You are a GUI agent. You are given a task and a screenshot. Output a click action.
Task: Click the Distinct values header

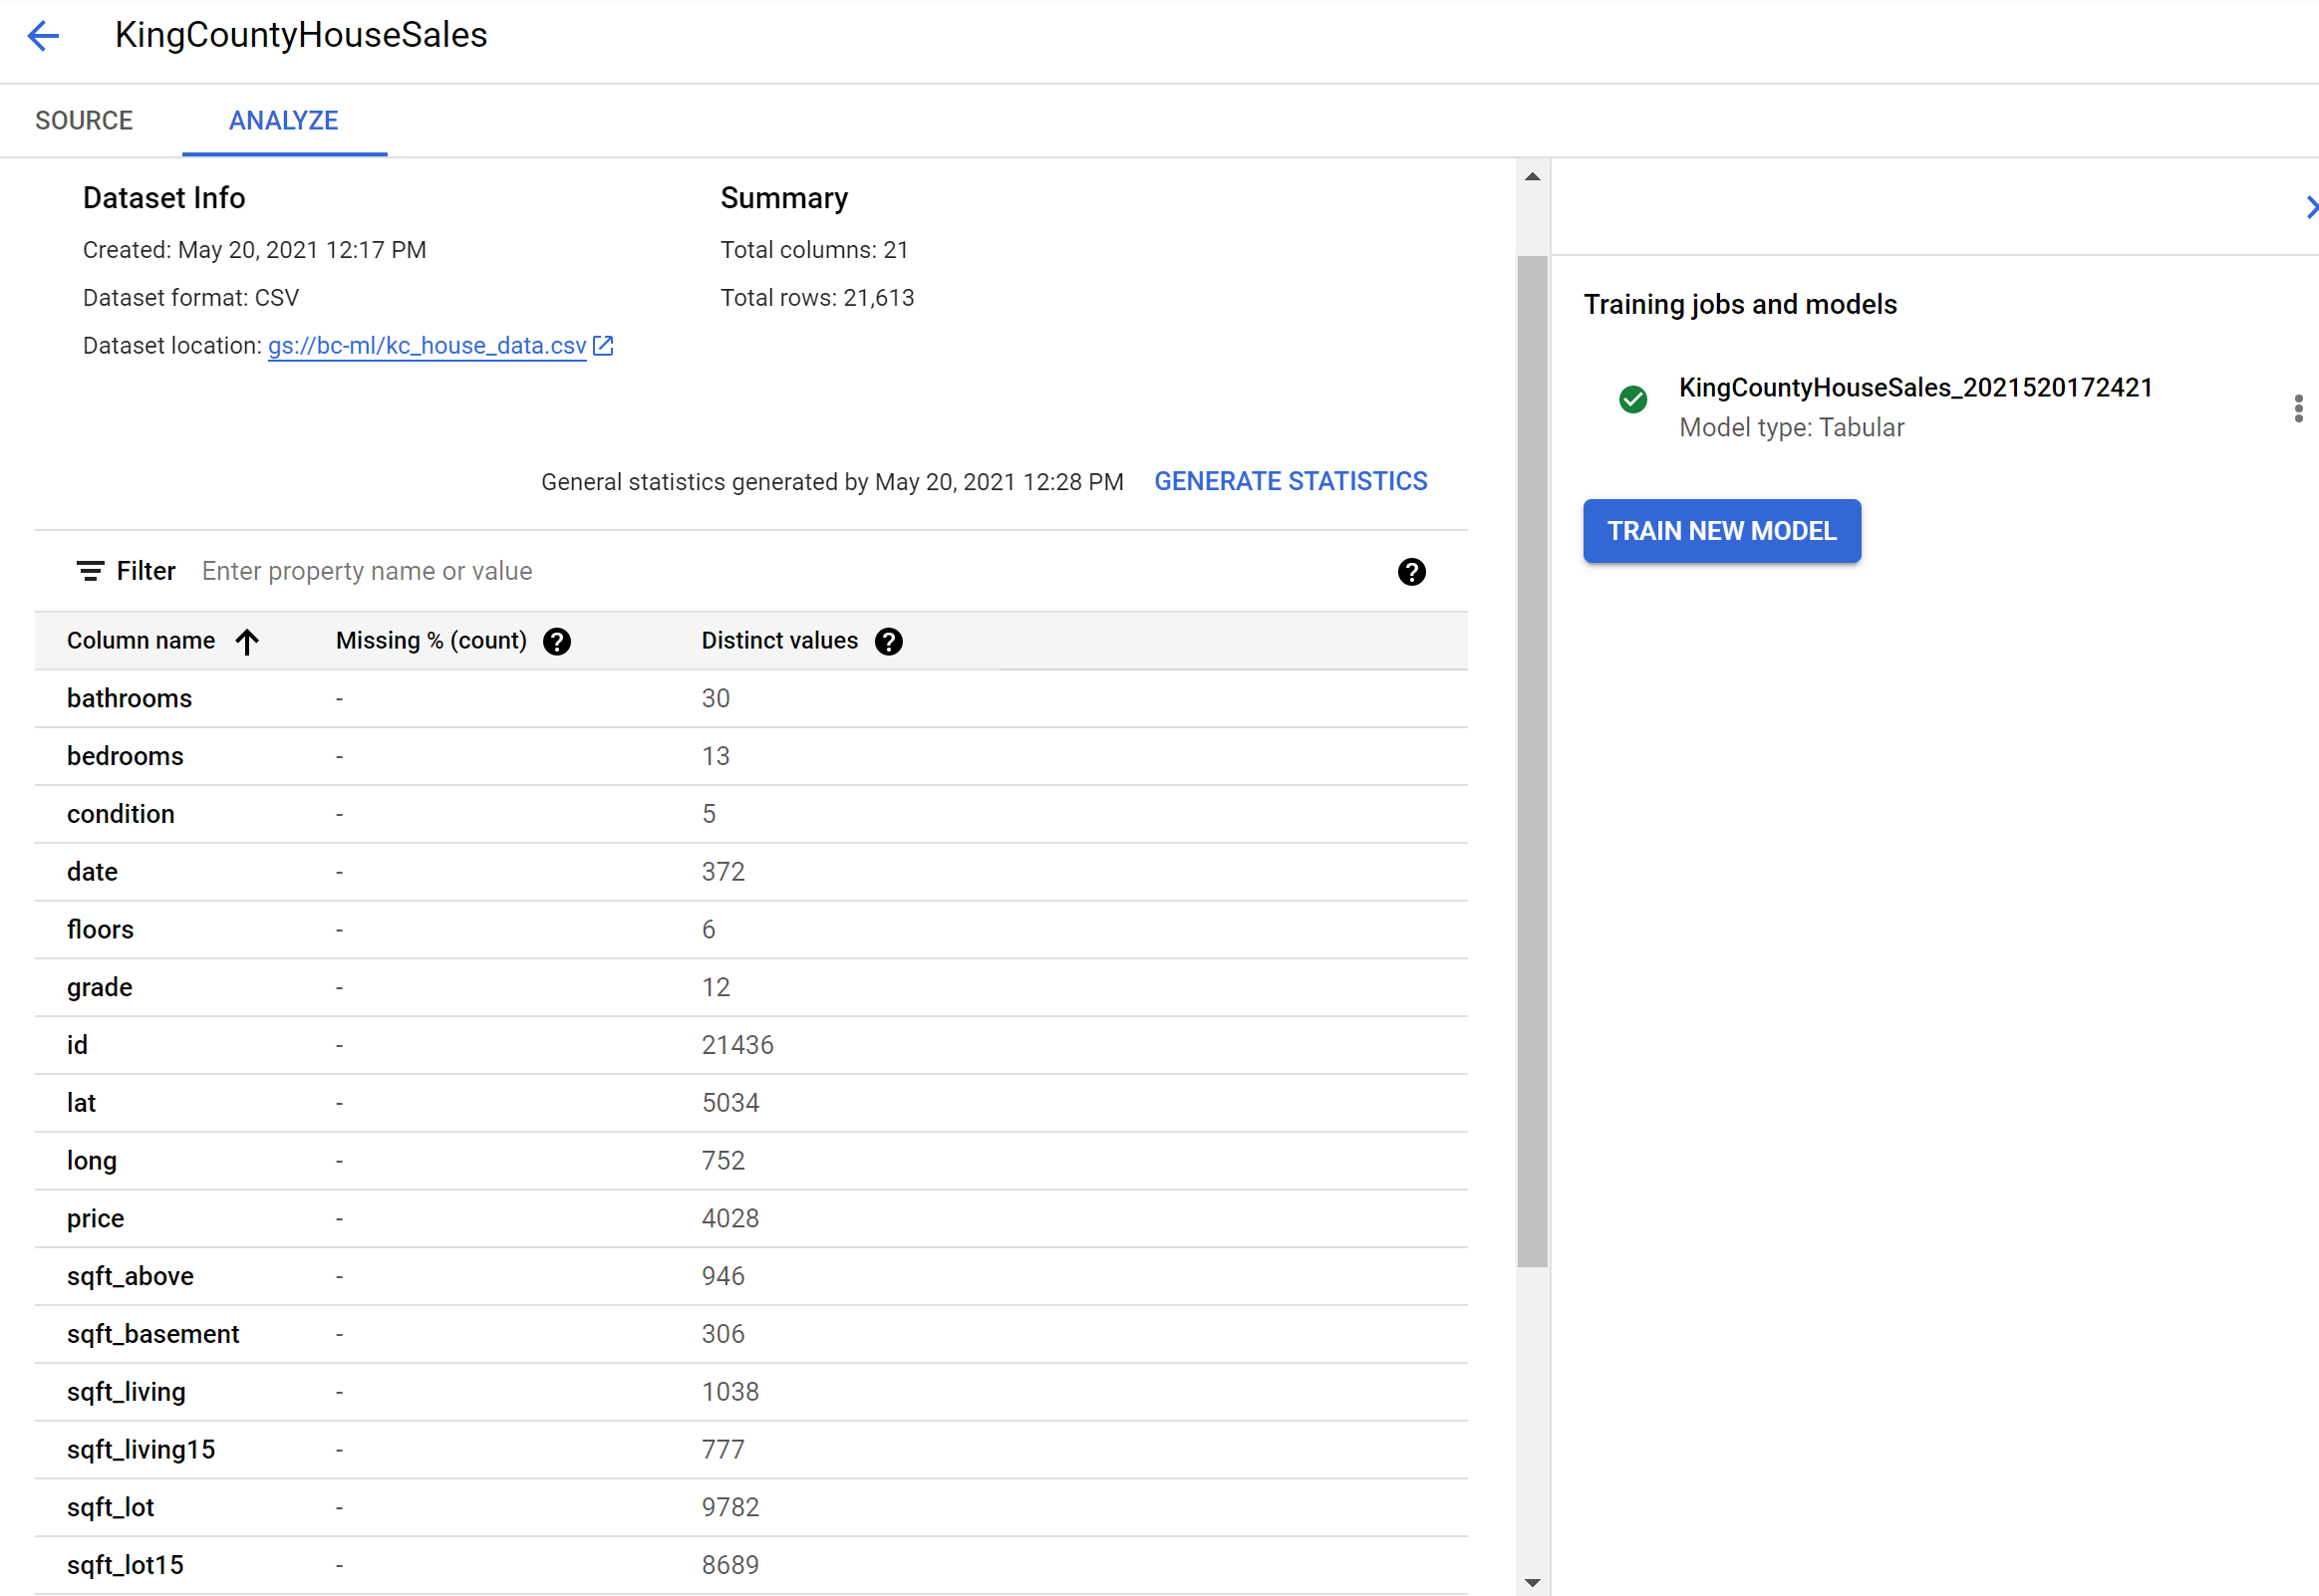[x=780, y=641]
